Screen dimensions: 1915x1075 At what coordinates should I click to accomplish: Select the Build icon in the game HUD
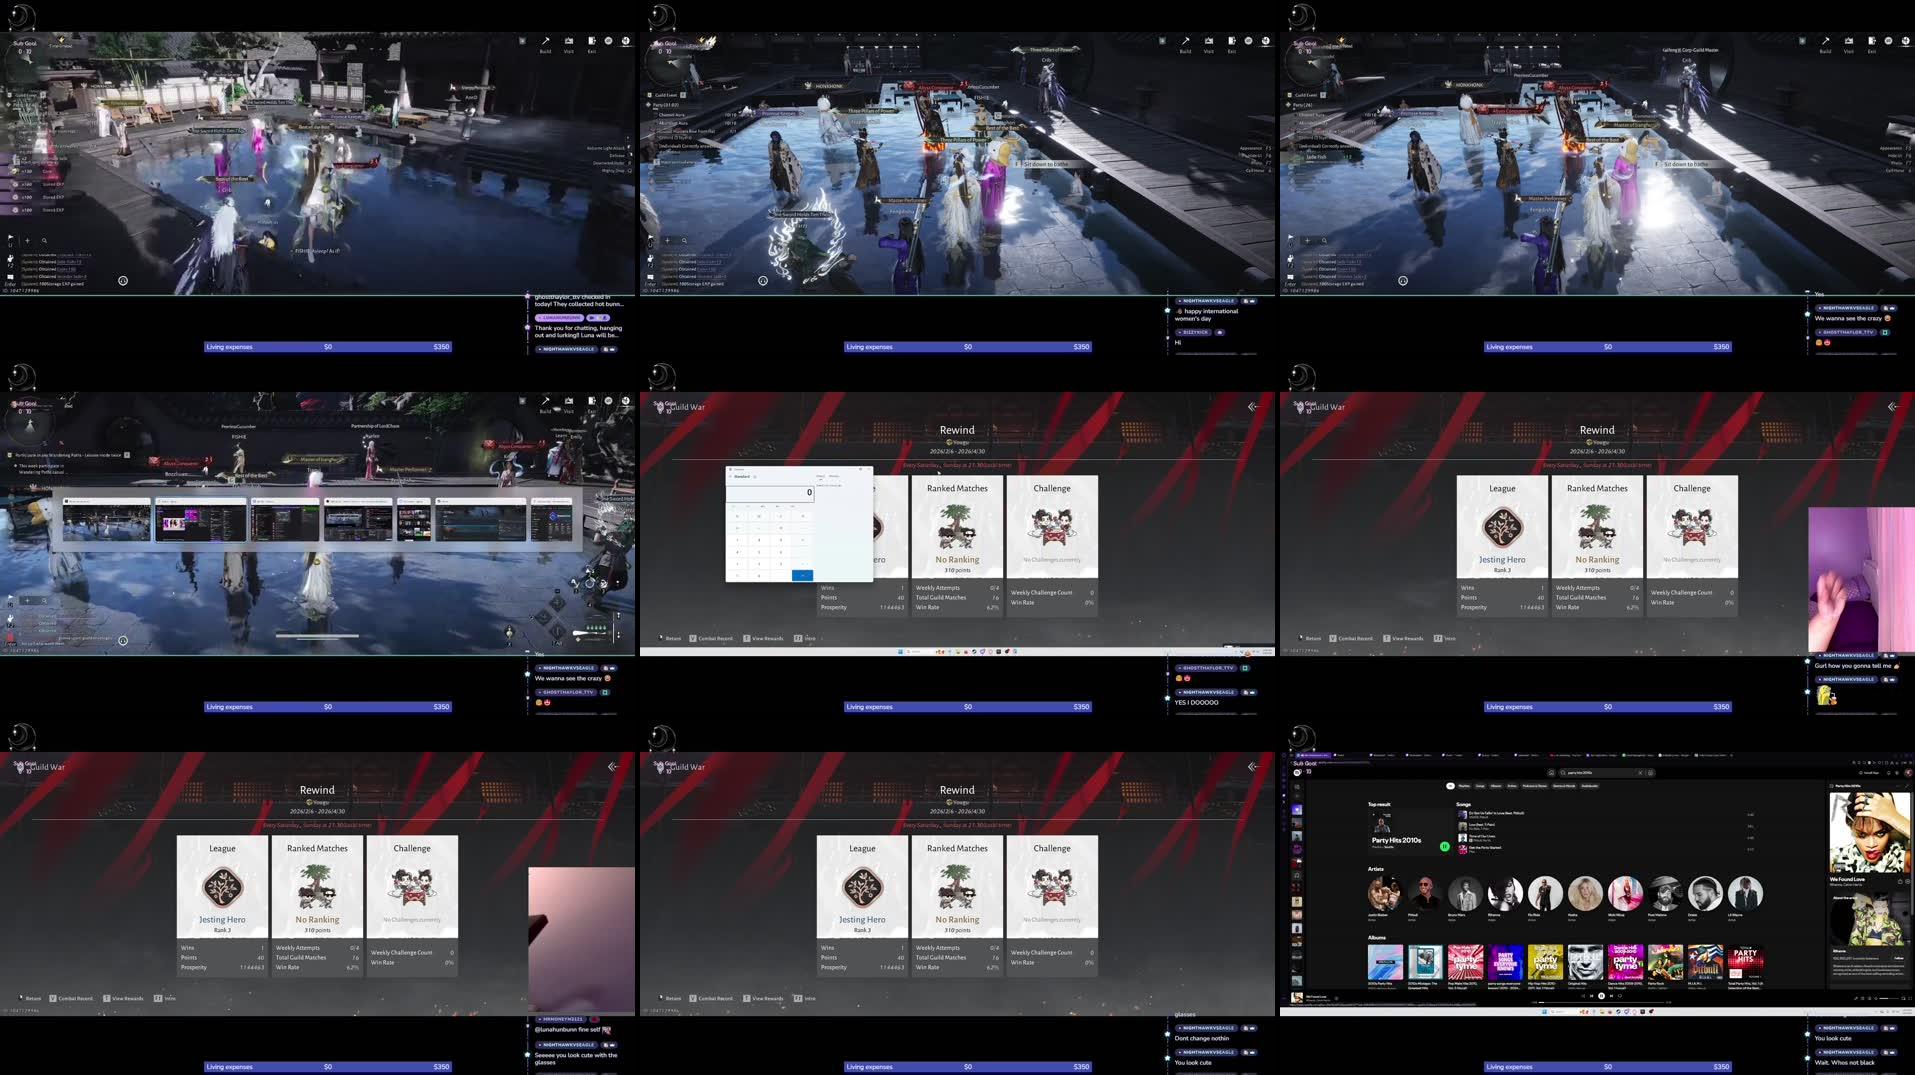click(545, 41)
